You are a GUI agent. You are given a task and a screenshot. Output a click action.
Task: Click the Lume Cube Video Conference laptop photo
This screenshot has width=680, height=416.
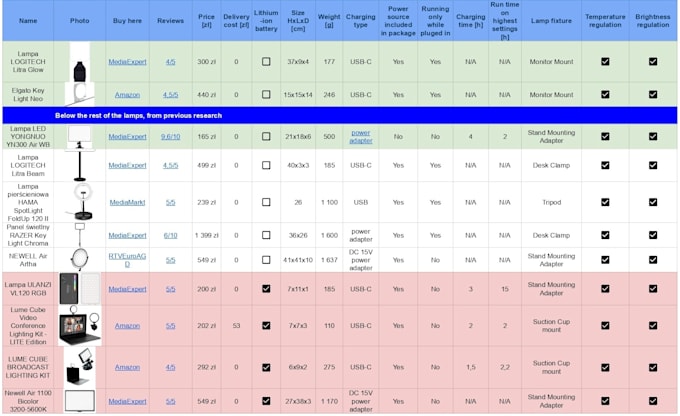(x=80, y=326)
